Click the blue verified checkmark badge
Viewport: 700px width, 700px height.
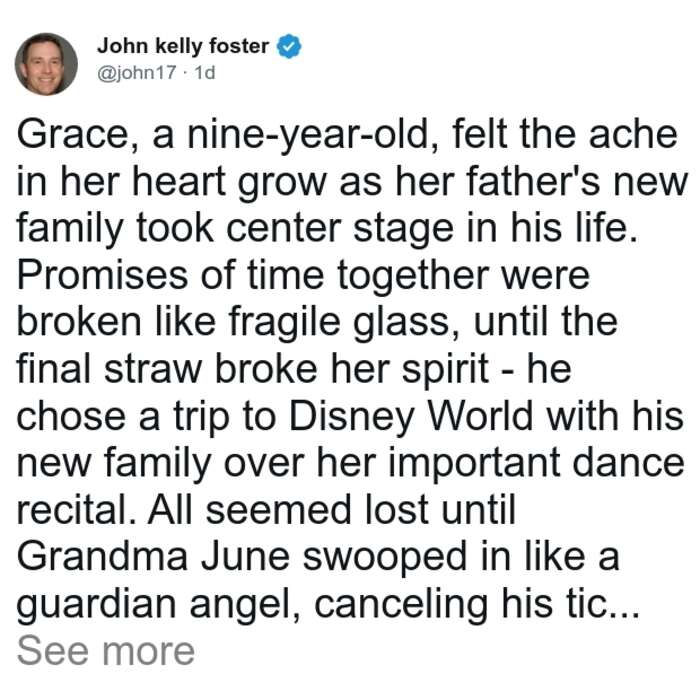[289, 46]
